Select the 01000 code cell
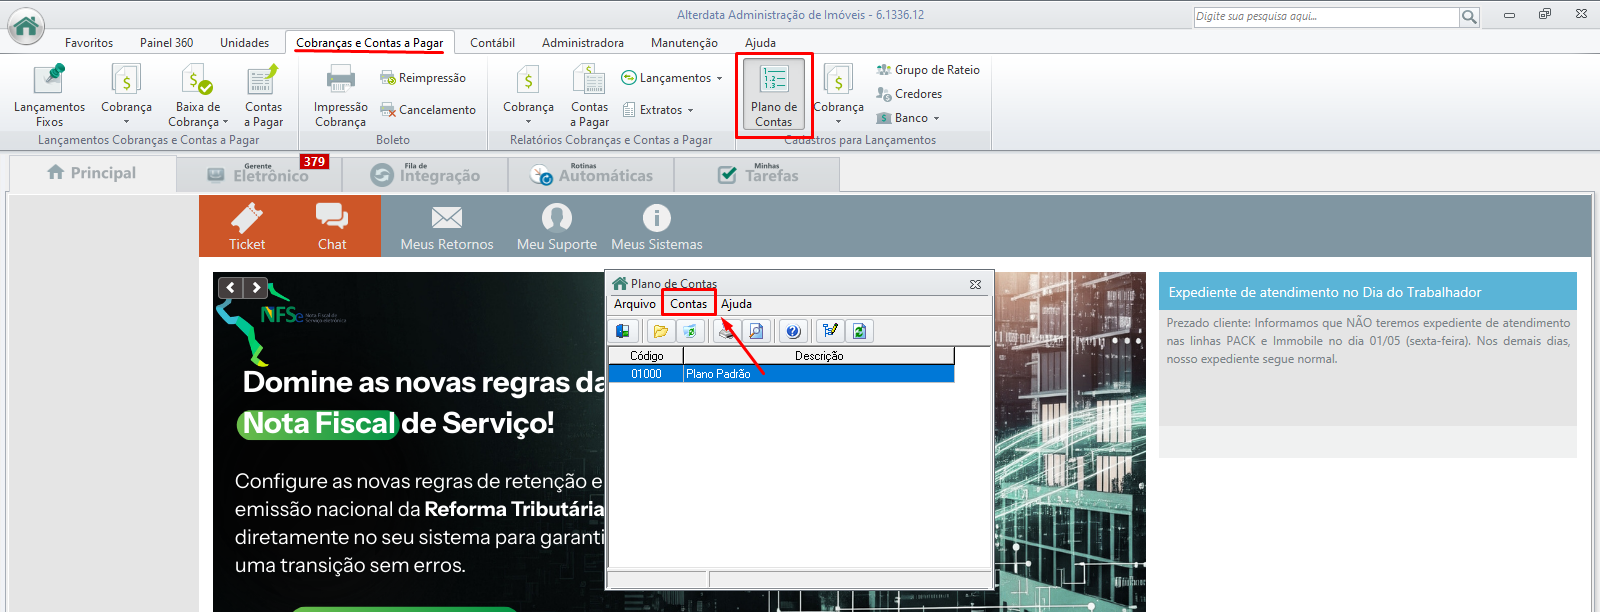1600x612 pixels. pyautogui.click(x=646, y=374)
